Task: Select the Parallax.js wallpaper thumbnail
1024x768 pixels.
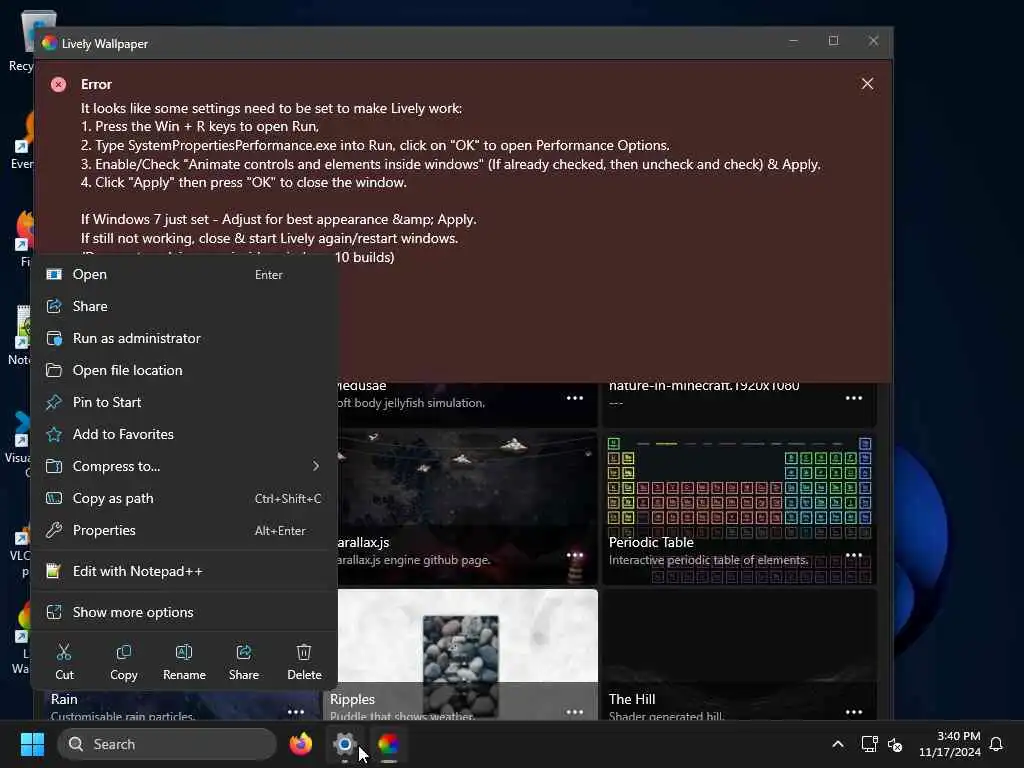Action: pos(468,507)
